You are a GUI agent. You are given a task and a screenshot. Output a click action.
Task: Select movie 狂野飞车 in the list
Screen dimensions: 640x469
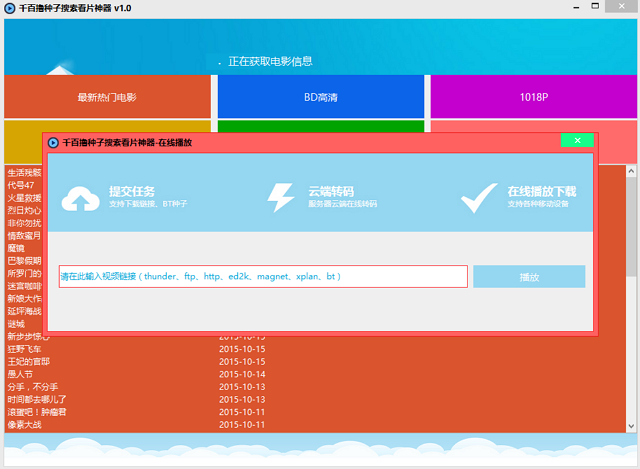coord(28,349)
